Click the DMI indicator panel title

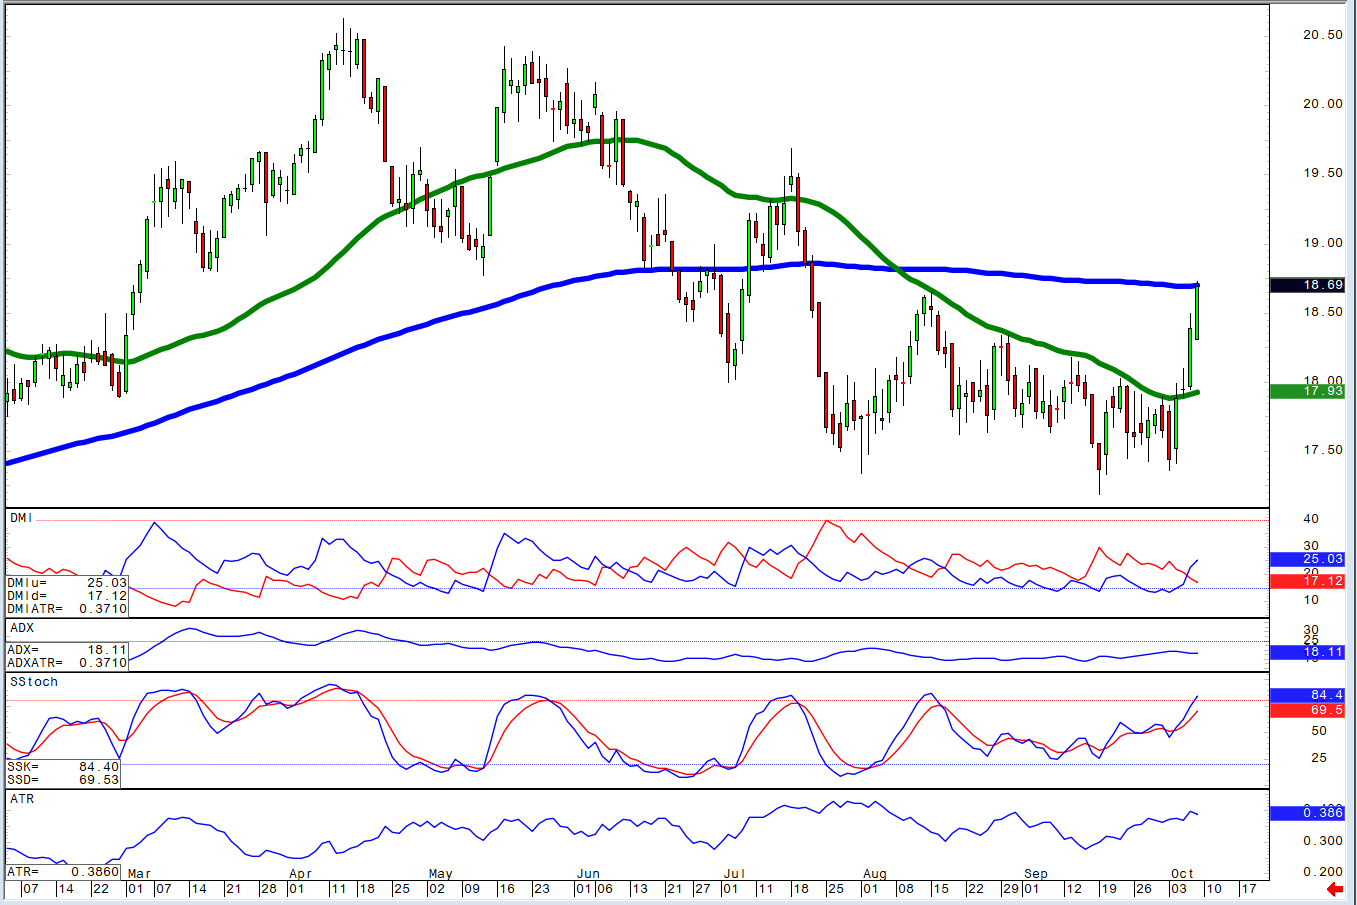pyautogui.click(x=21, y=518)
